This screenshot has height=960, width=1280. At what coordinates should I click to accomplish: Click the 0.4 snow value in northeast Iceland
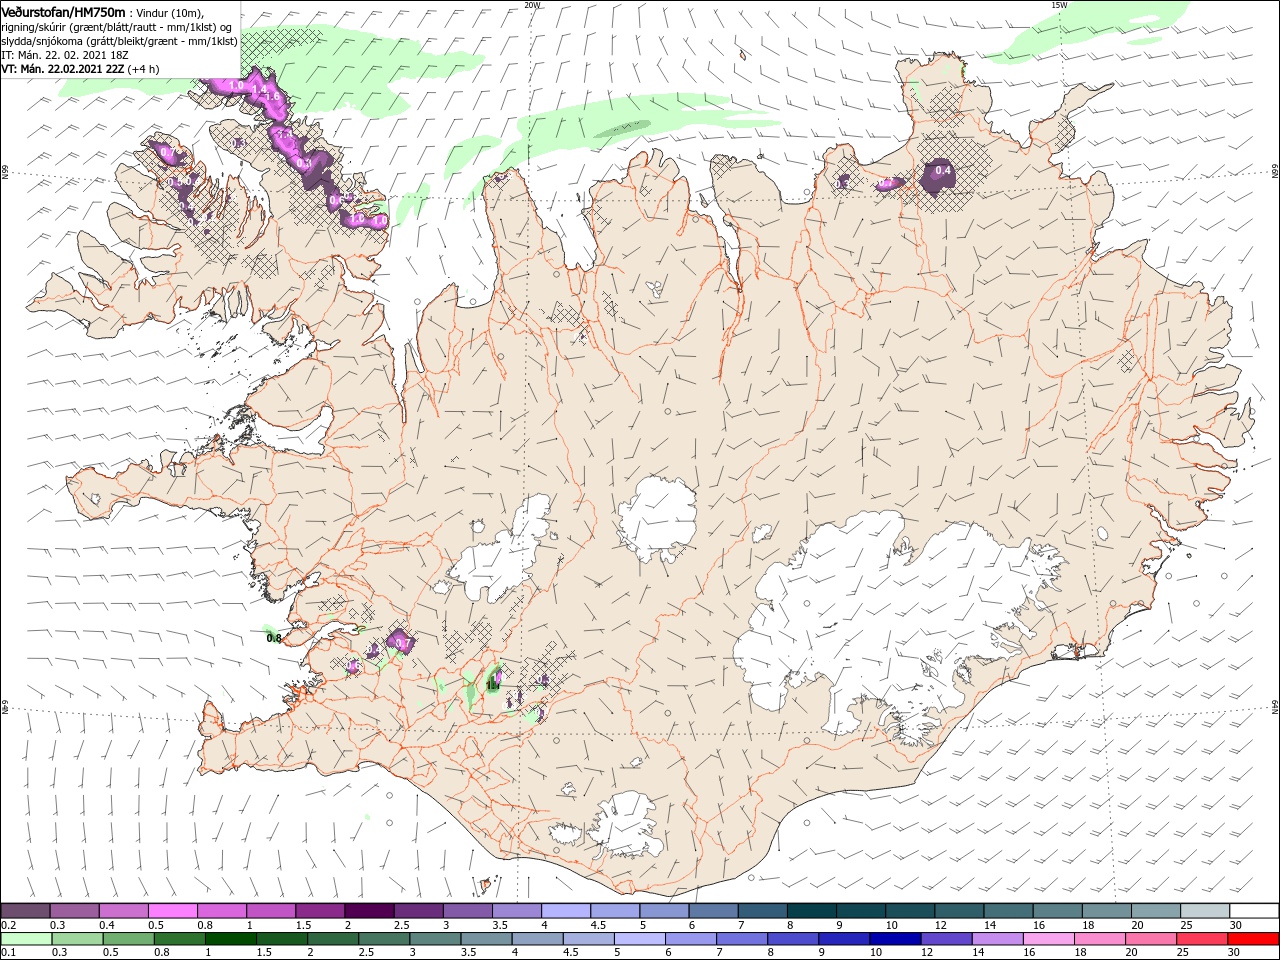click(x=942, y=171)
